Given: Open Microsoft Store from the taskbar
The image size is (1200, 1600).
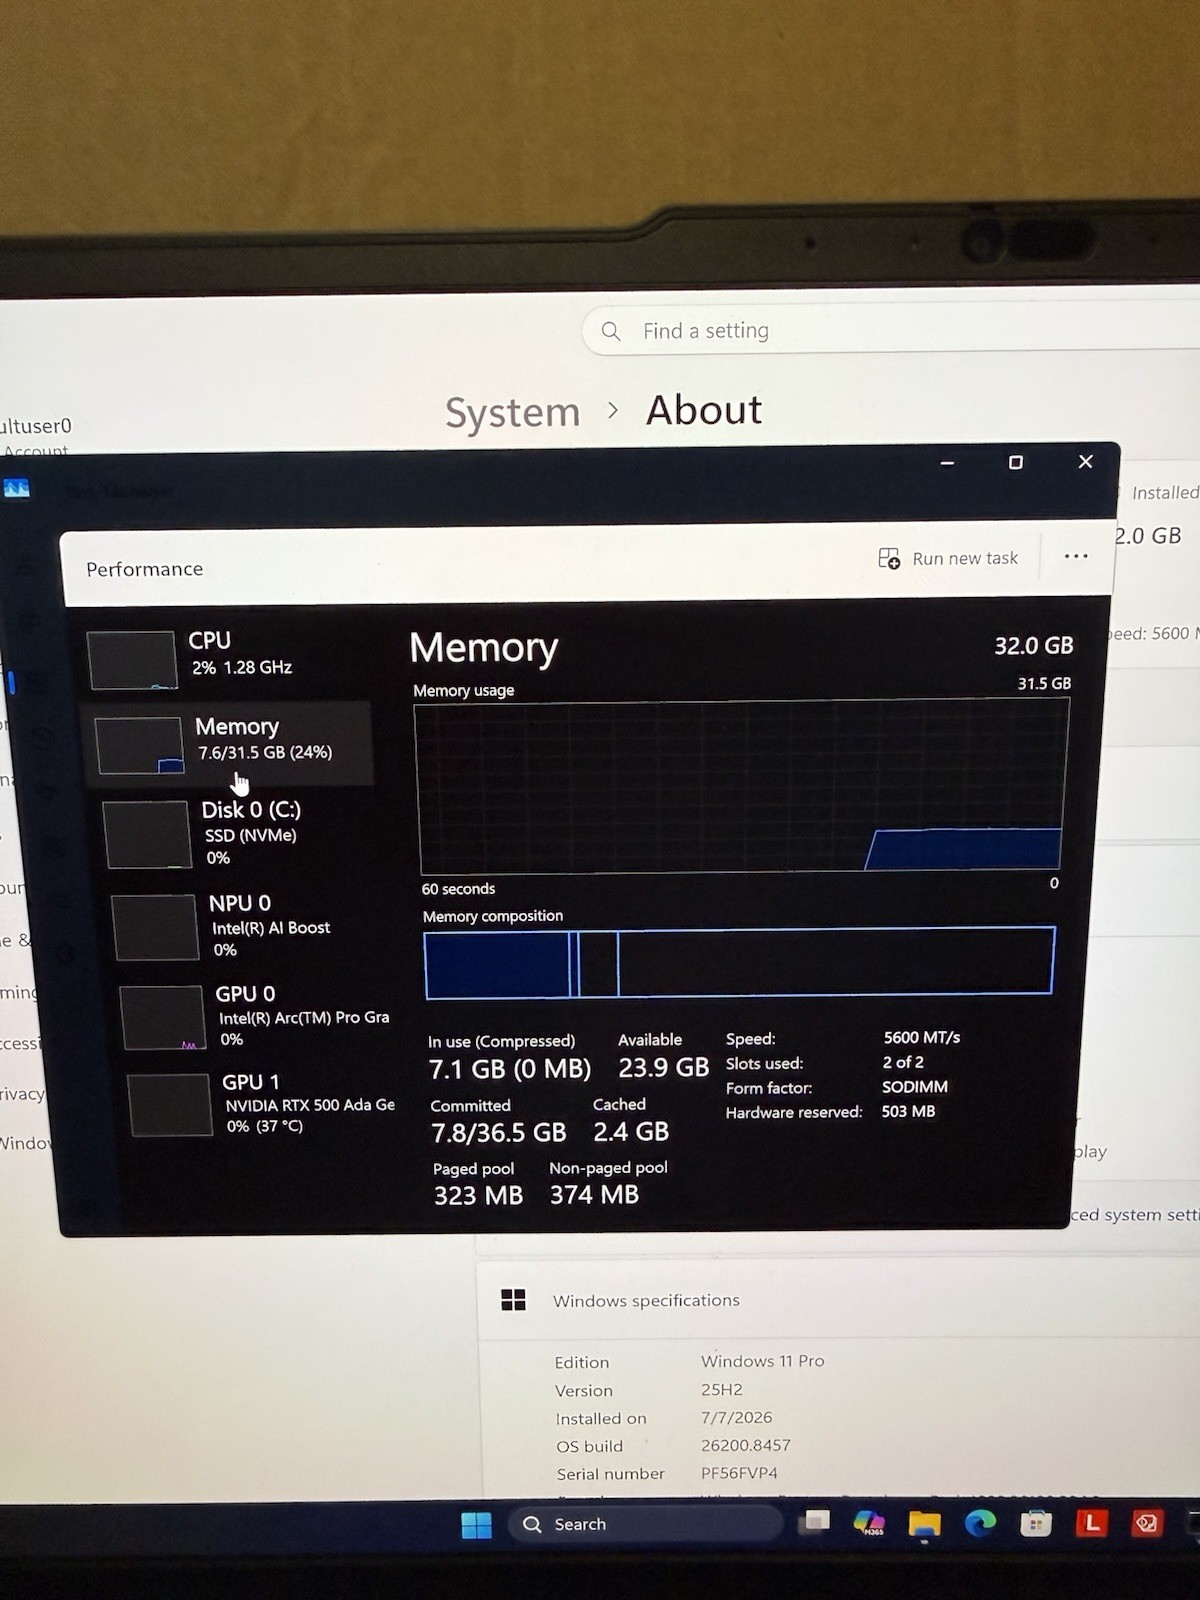Looking at the screenshot, I should click(1035, 1523).
